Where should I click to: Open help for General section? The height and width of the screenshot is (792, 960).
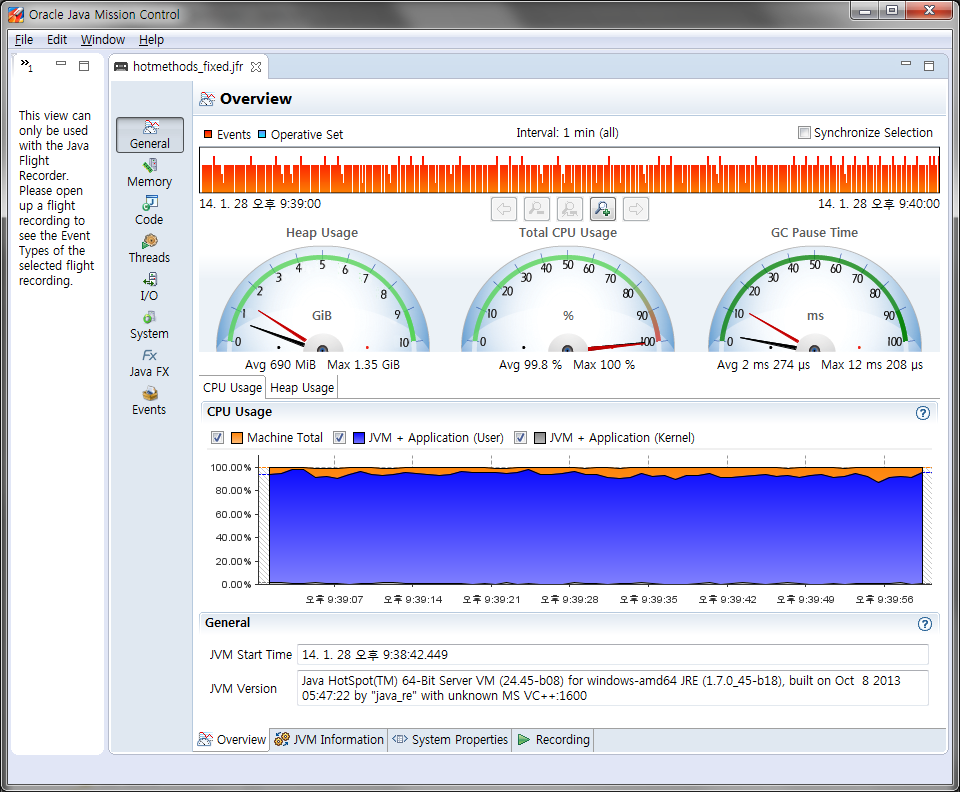(924, 624)
